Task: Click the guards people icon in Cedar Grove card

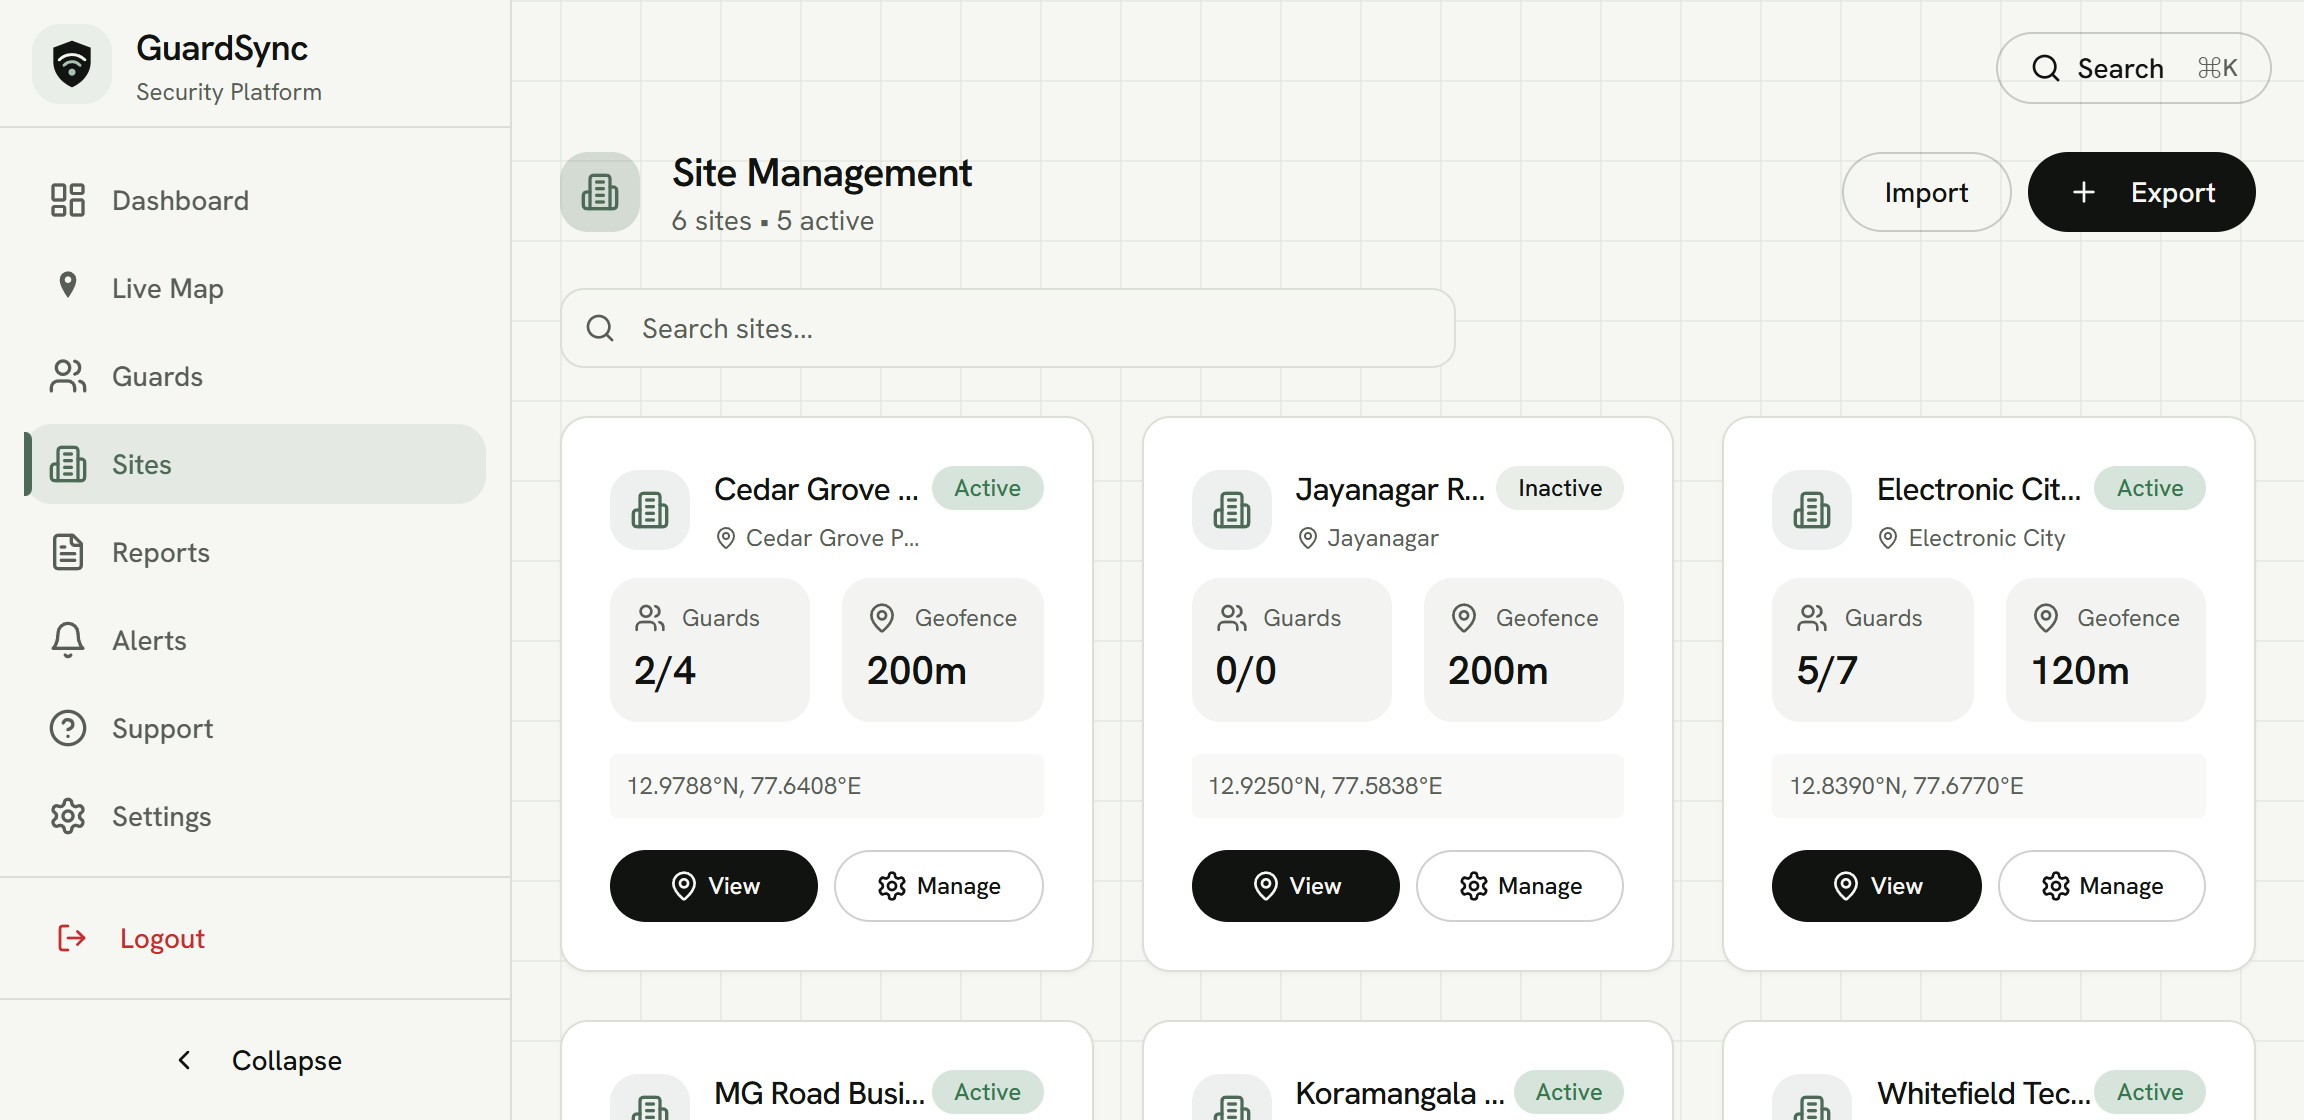Action: (650, 618)
